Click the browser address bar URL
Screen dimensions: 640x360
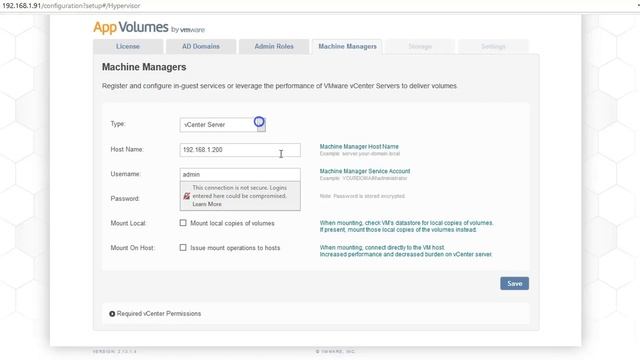click(71, 6)
